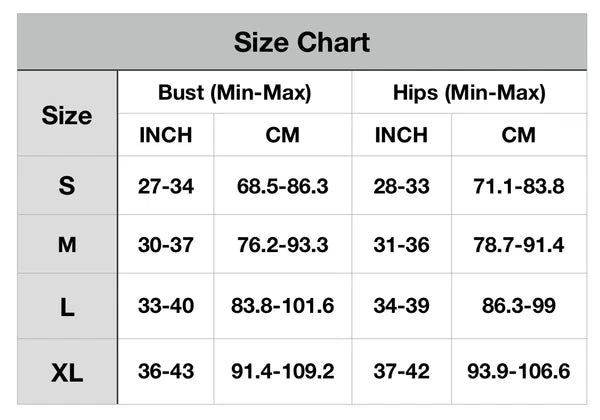This screenshot has height=420, width=600.
Task: Select the Size column header cell
Action: point(67,115)
